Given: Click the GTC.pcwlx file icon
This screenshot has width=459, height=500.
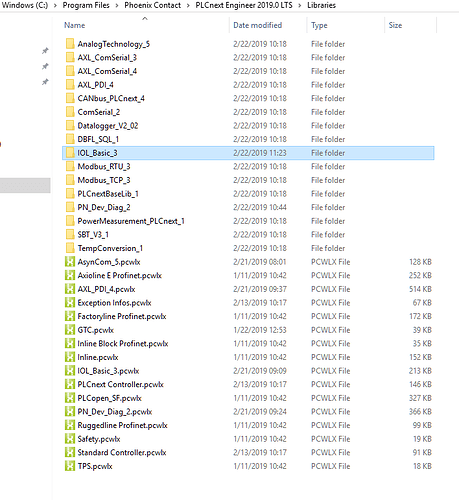Looking at the screenshot, I should tap(70, 330).
